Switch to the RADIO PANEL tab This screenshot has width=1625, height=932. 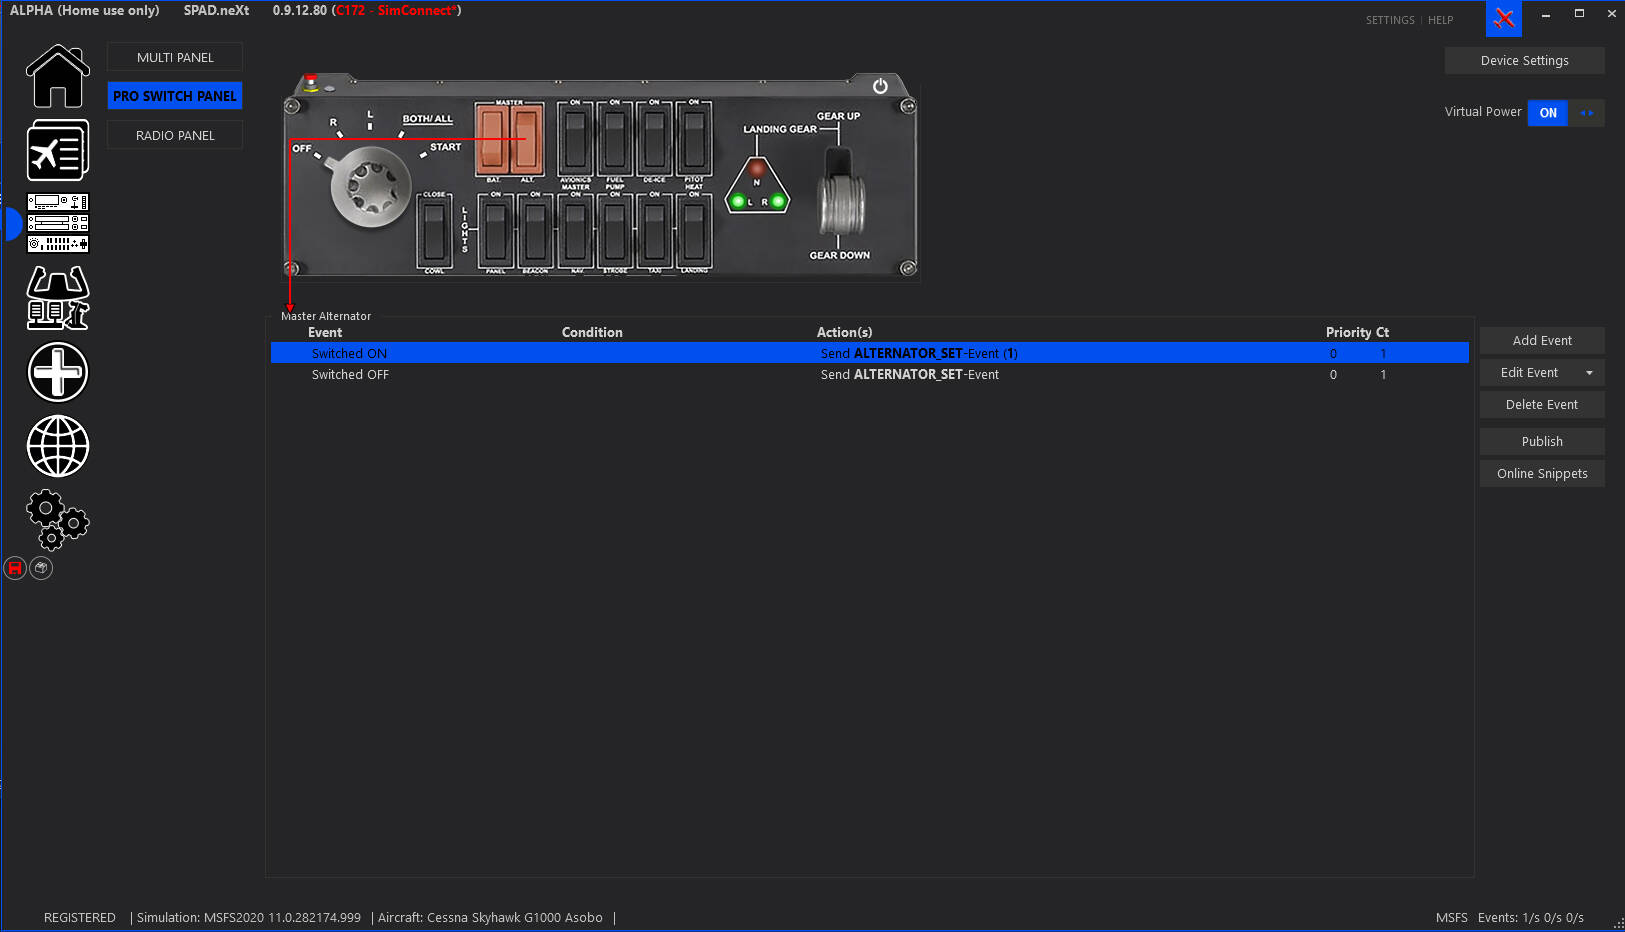tap(175, 135)
